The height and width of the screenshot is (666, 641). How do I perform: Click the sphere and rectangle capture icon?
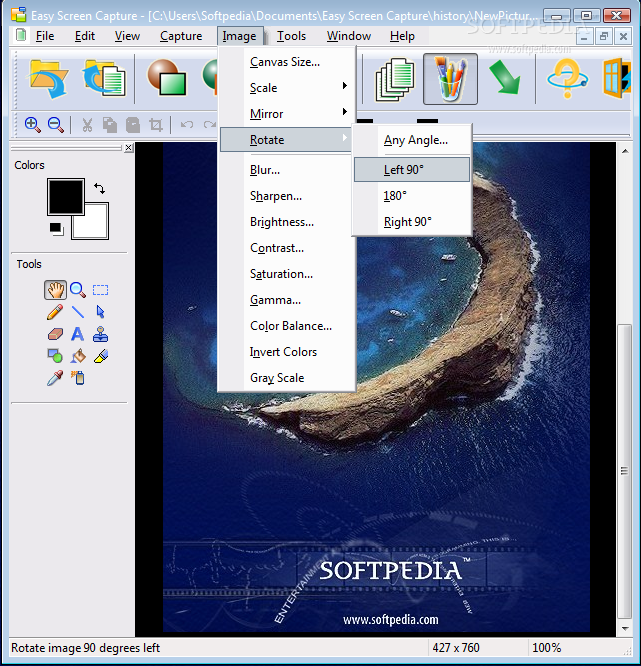(x=167, y=78)
